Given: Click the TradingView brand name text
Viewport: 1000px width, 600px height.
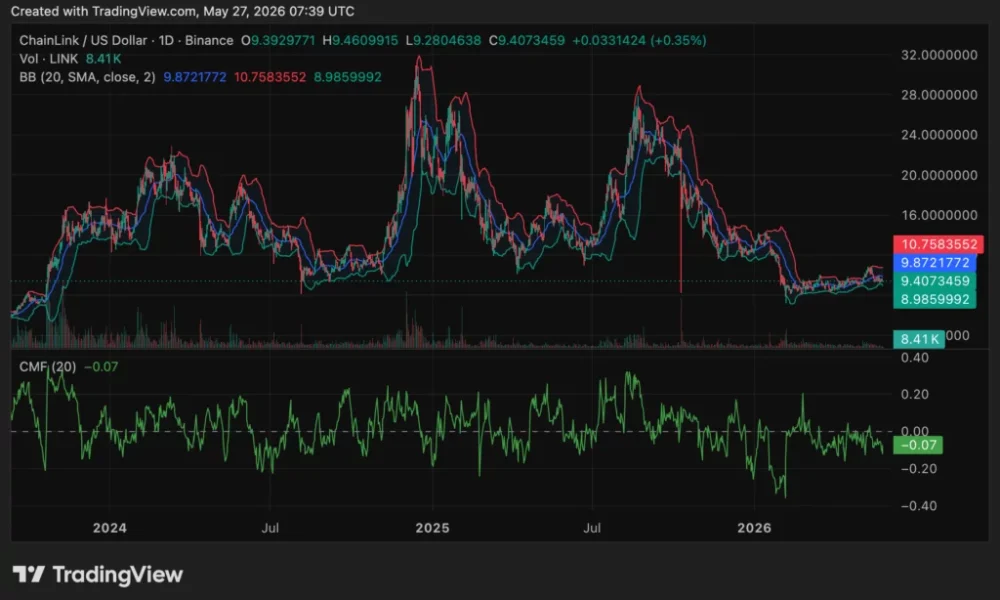Looking at the screenshot, I should pos(118,574).
